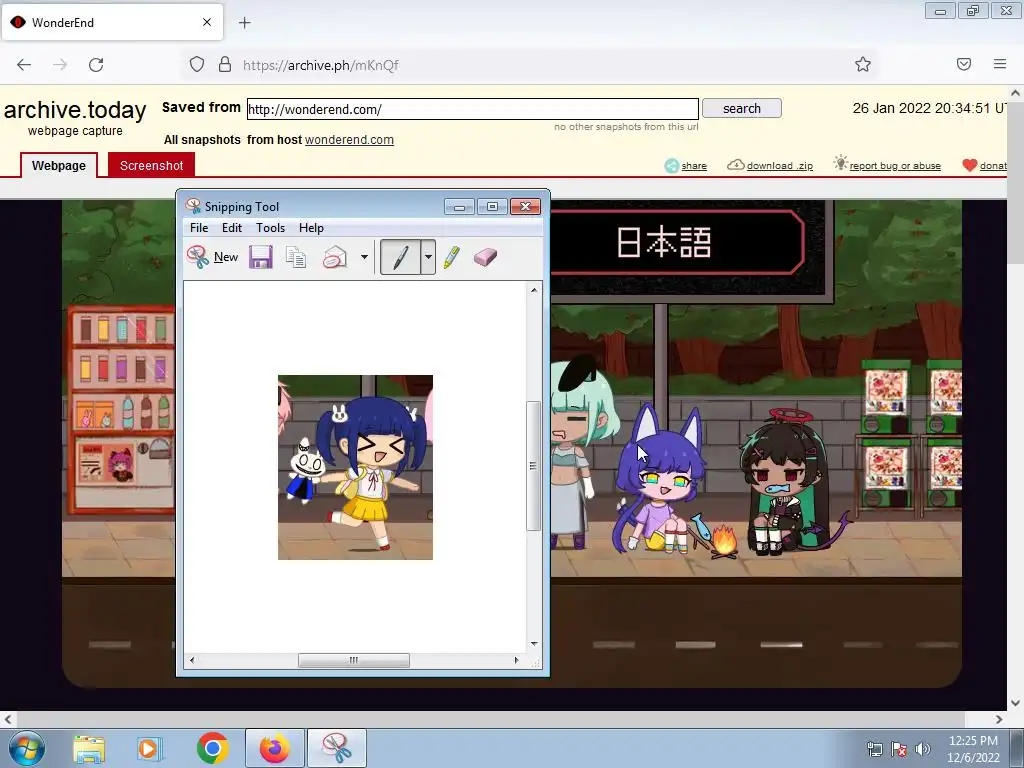Screen dimensions: 1024x768
Task: Open Google Chrome from taskbar
Action: (212, 748)
